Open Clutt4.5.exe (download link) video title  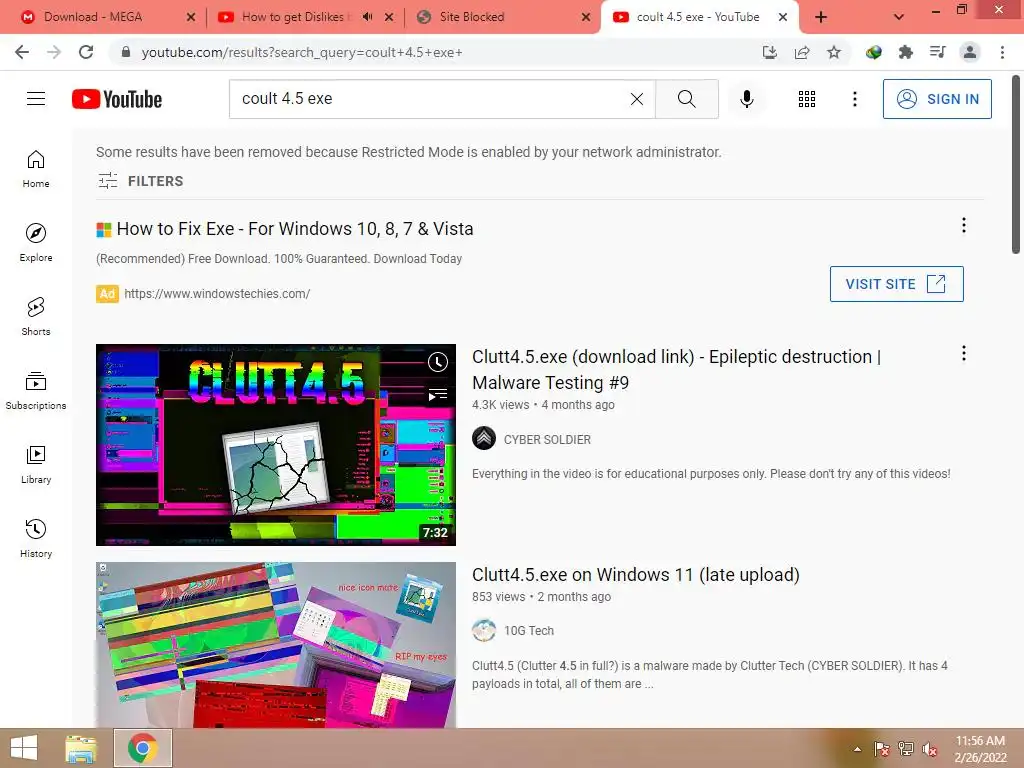[676, 370]
